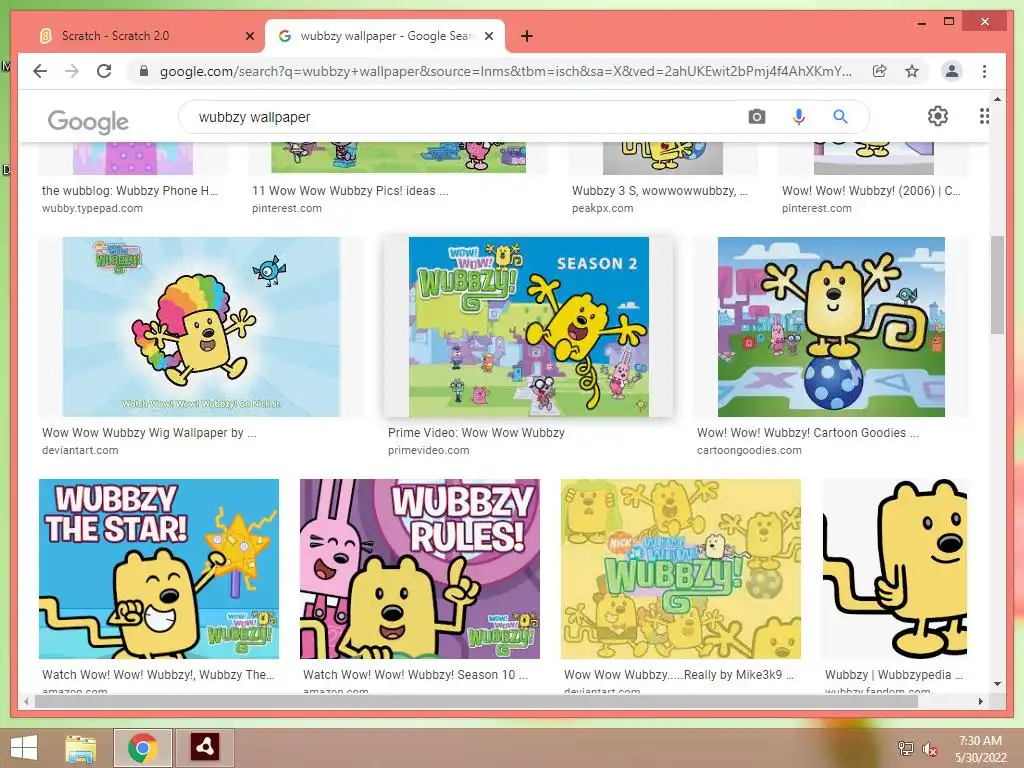The image size is (1024, 768).
Task: Open Google quick settings gear
Action: pos(938,116)
